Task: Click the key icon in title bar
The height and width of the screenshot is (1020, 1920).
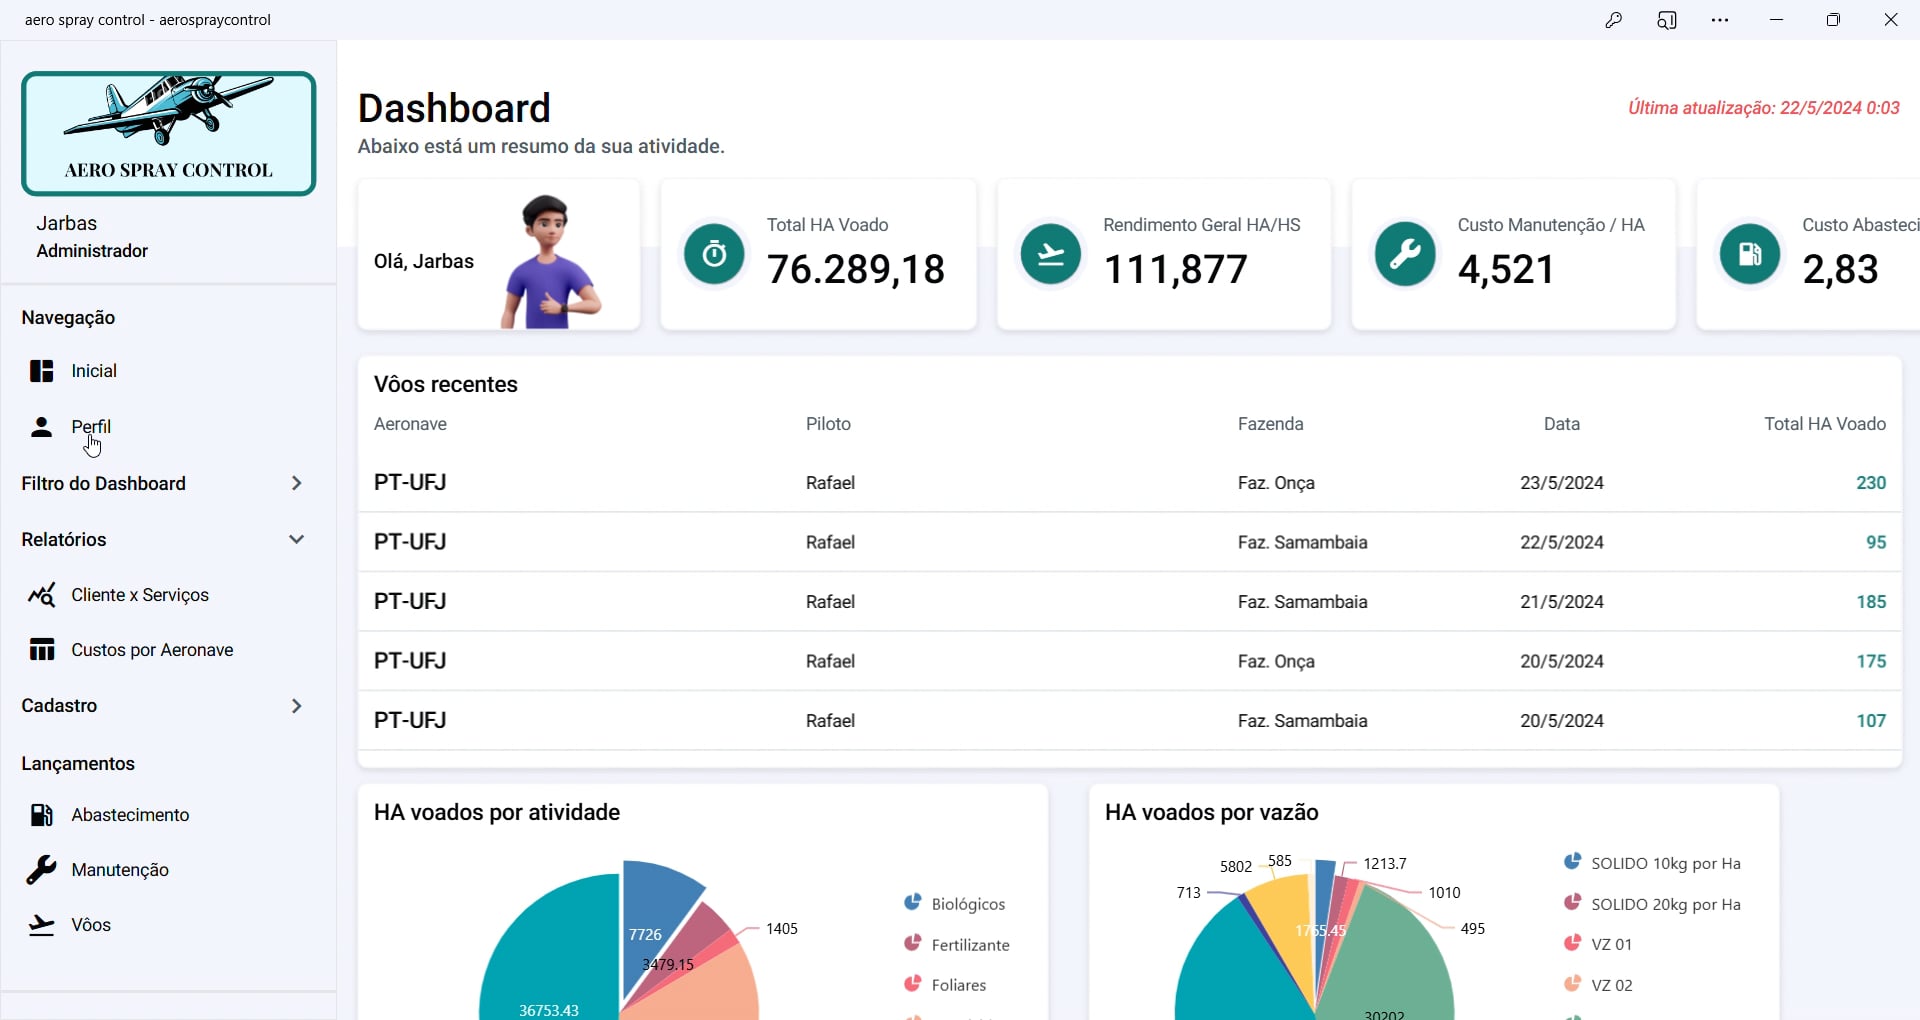Action: (x=1613, y=20)
